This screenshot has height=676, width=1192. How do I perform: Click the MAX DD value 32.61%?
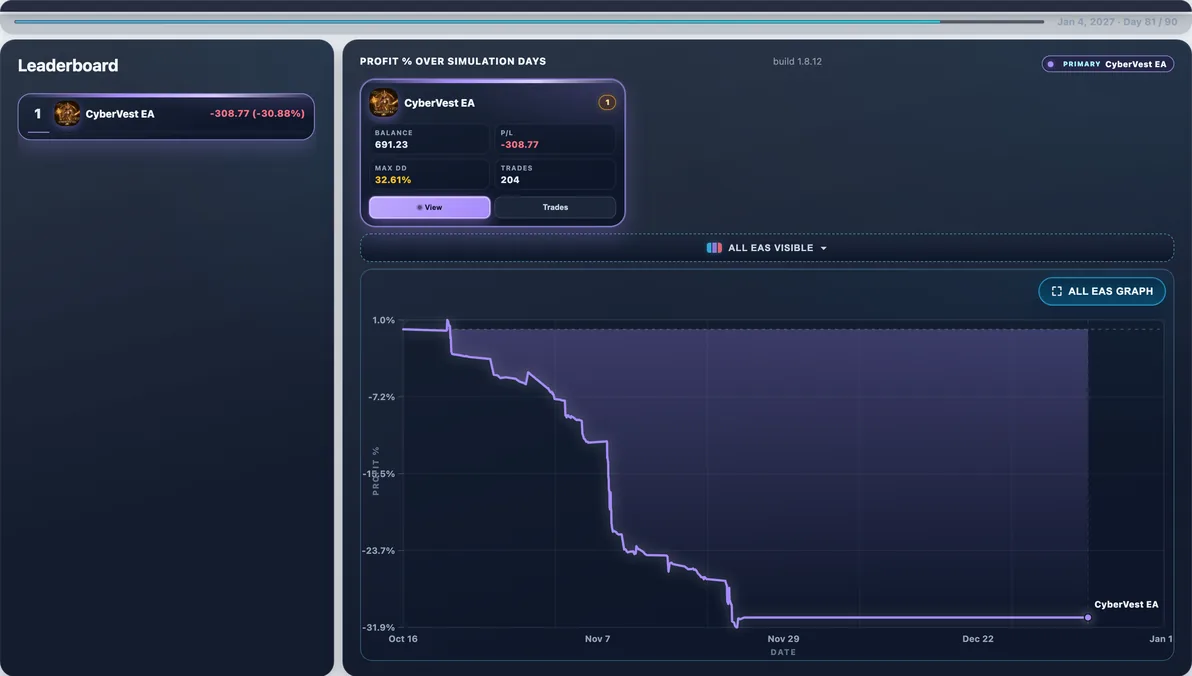[393, 180]
